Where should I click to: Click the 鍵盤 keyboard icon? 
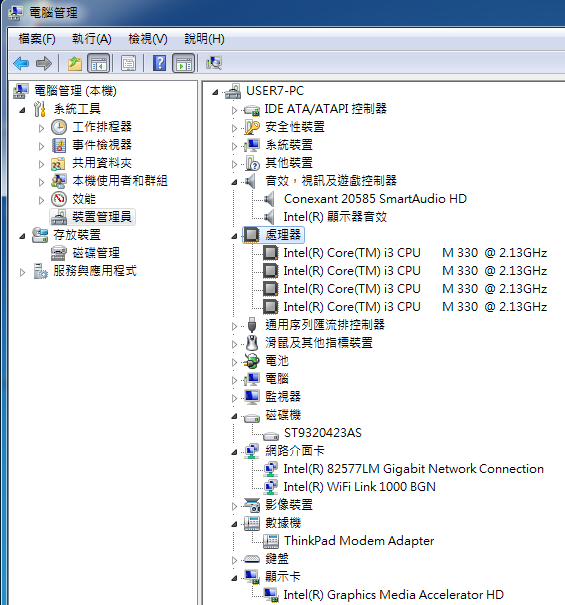tap(252, 559)
